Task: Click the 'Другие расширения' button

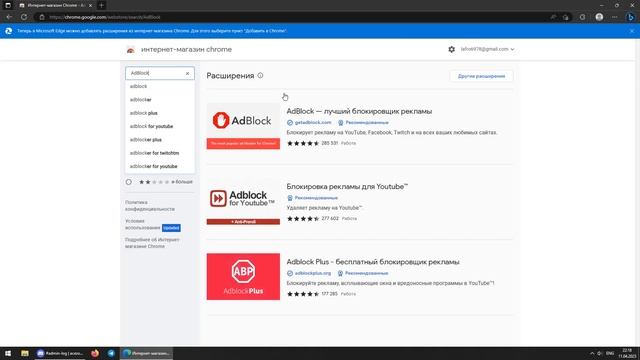Action: pyautogui.click(x=481, y=76)
